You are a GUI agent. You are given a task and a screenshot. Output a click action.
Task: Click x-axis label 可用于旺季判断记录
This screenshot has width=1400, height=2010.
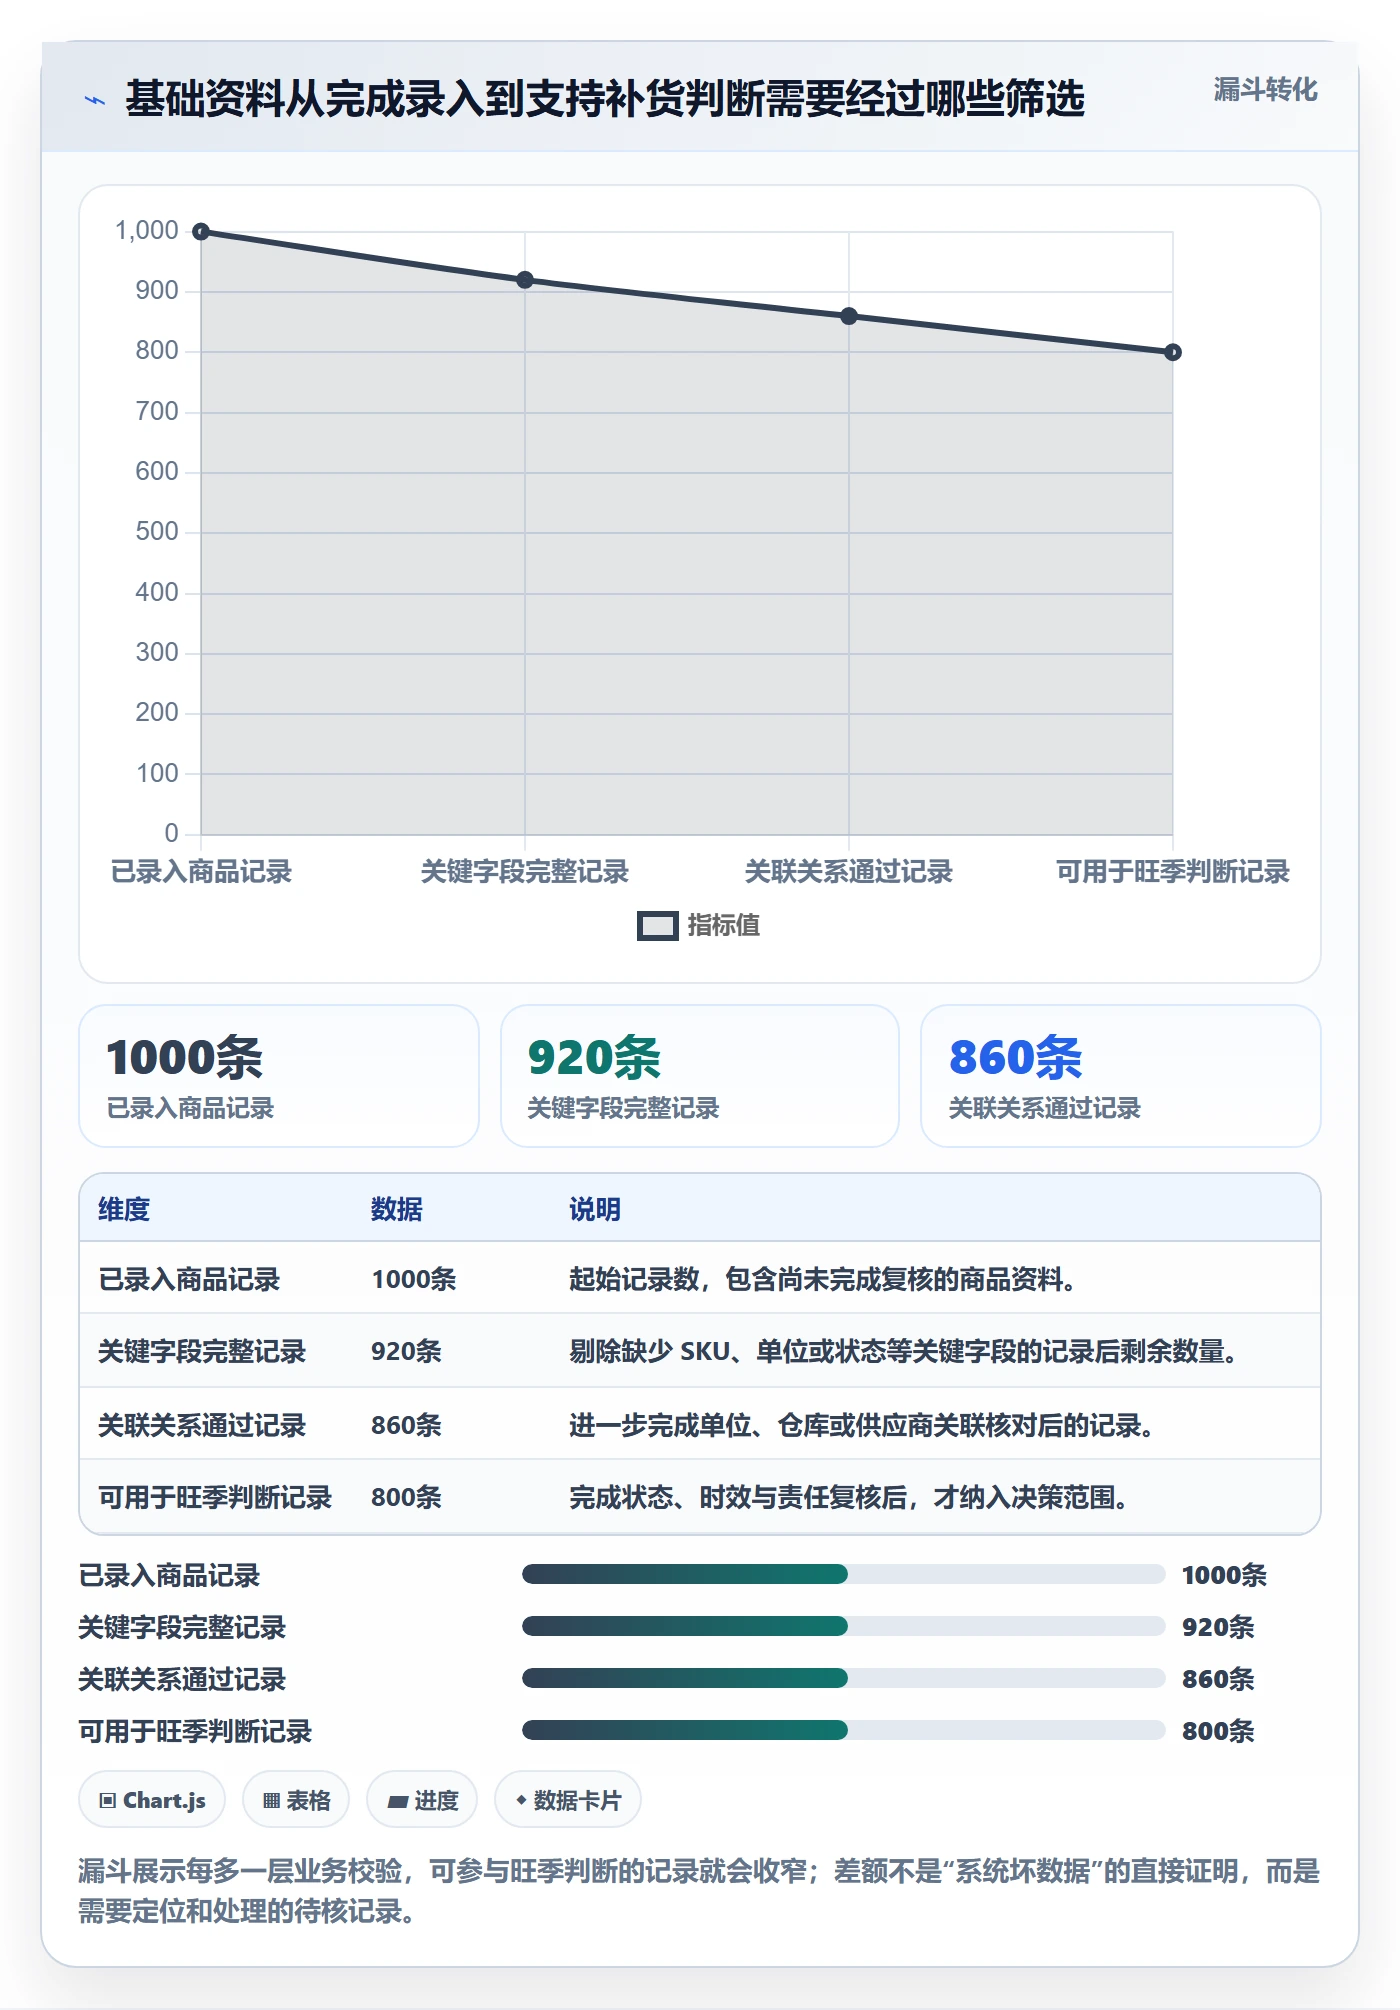click(1173, 872)
